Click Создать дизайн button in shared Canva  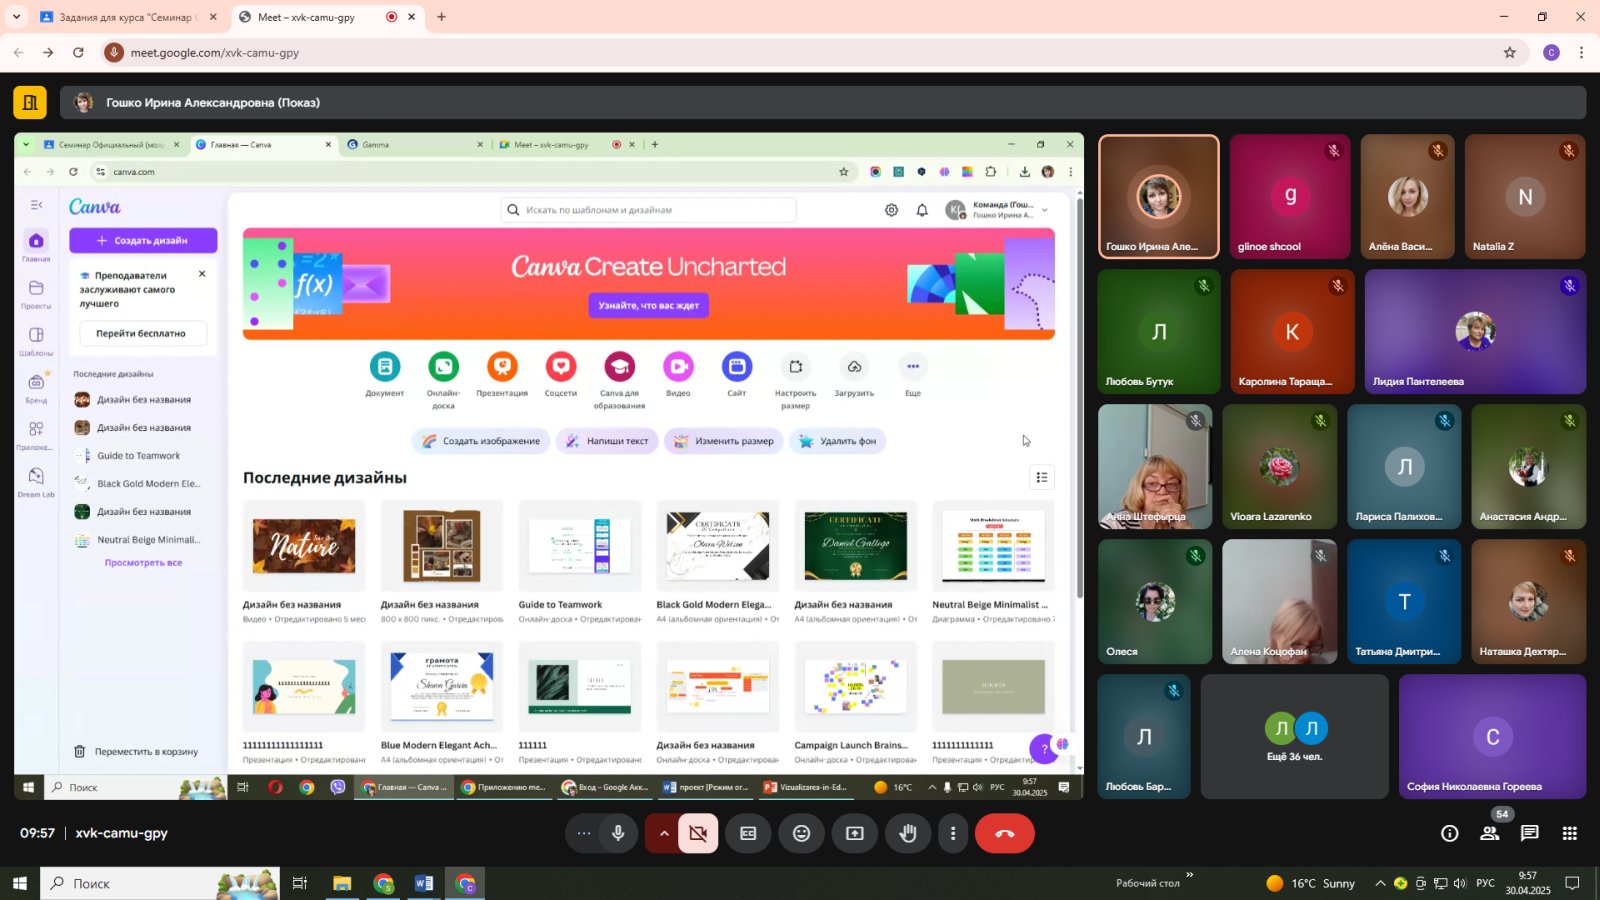pyautogui.click(x=143, y=240)
